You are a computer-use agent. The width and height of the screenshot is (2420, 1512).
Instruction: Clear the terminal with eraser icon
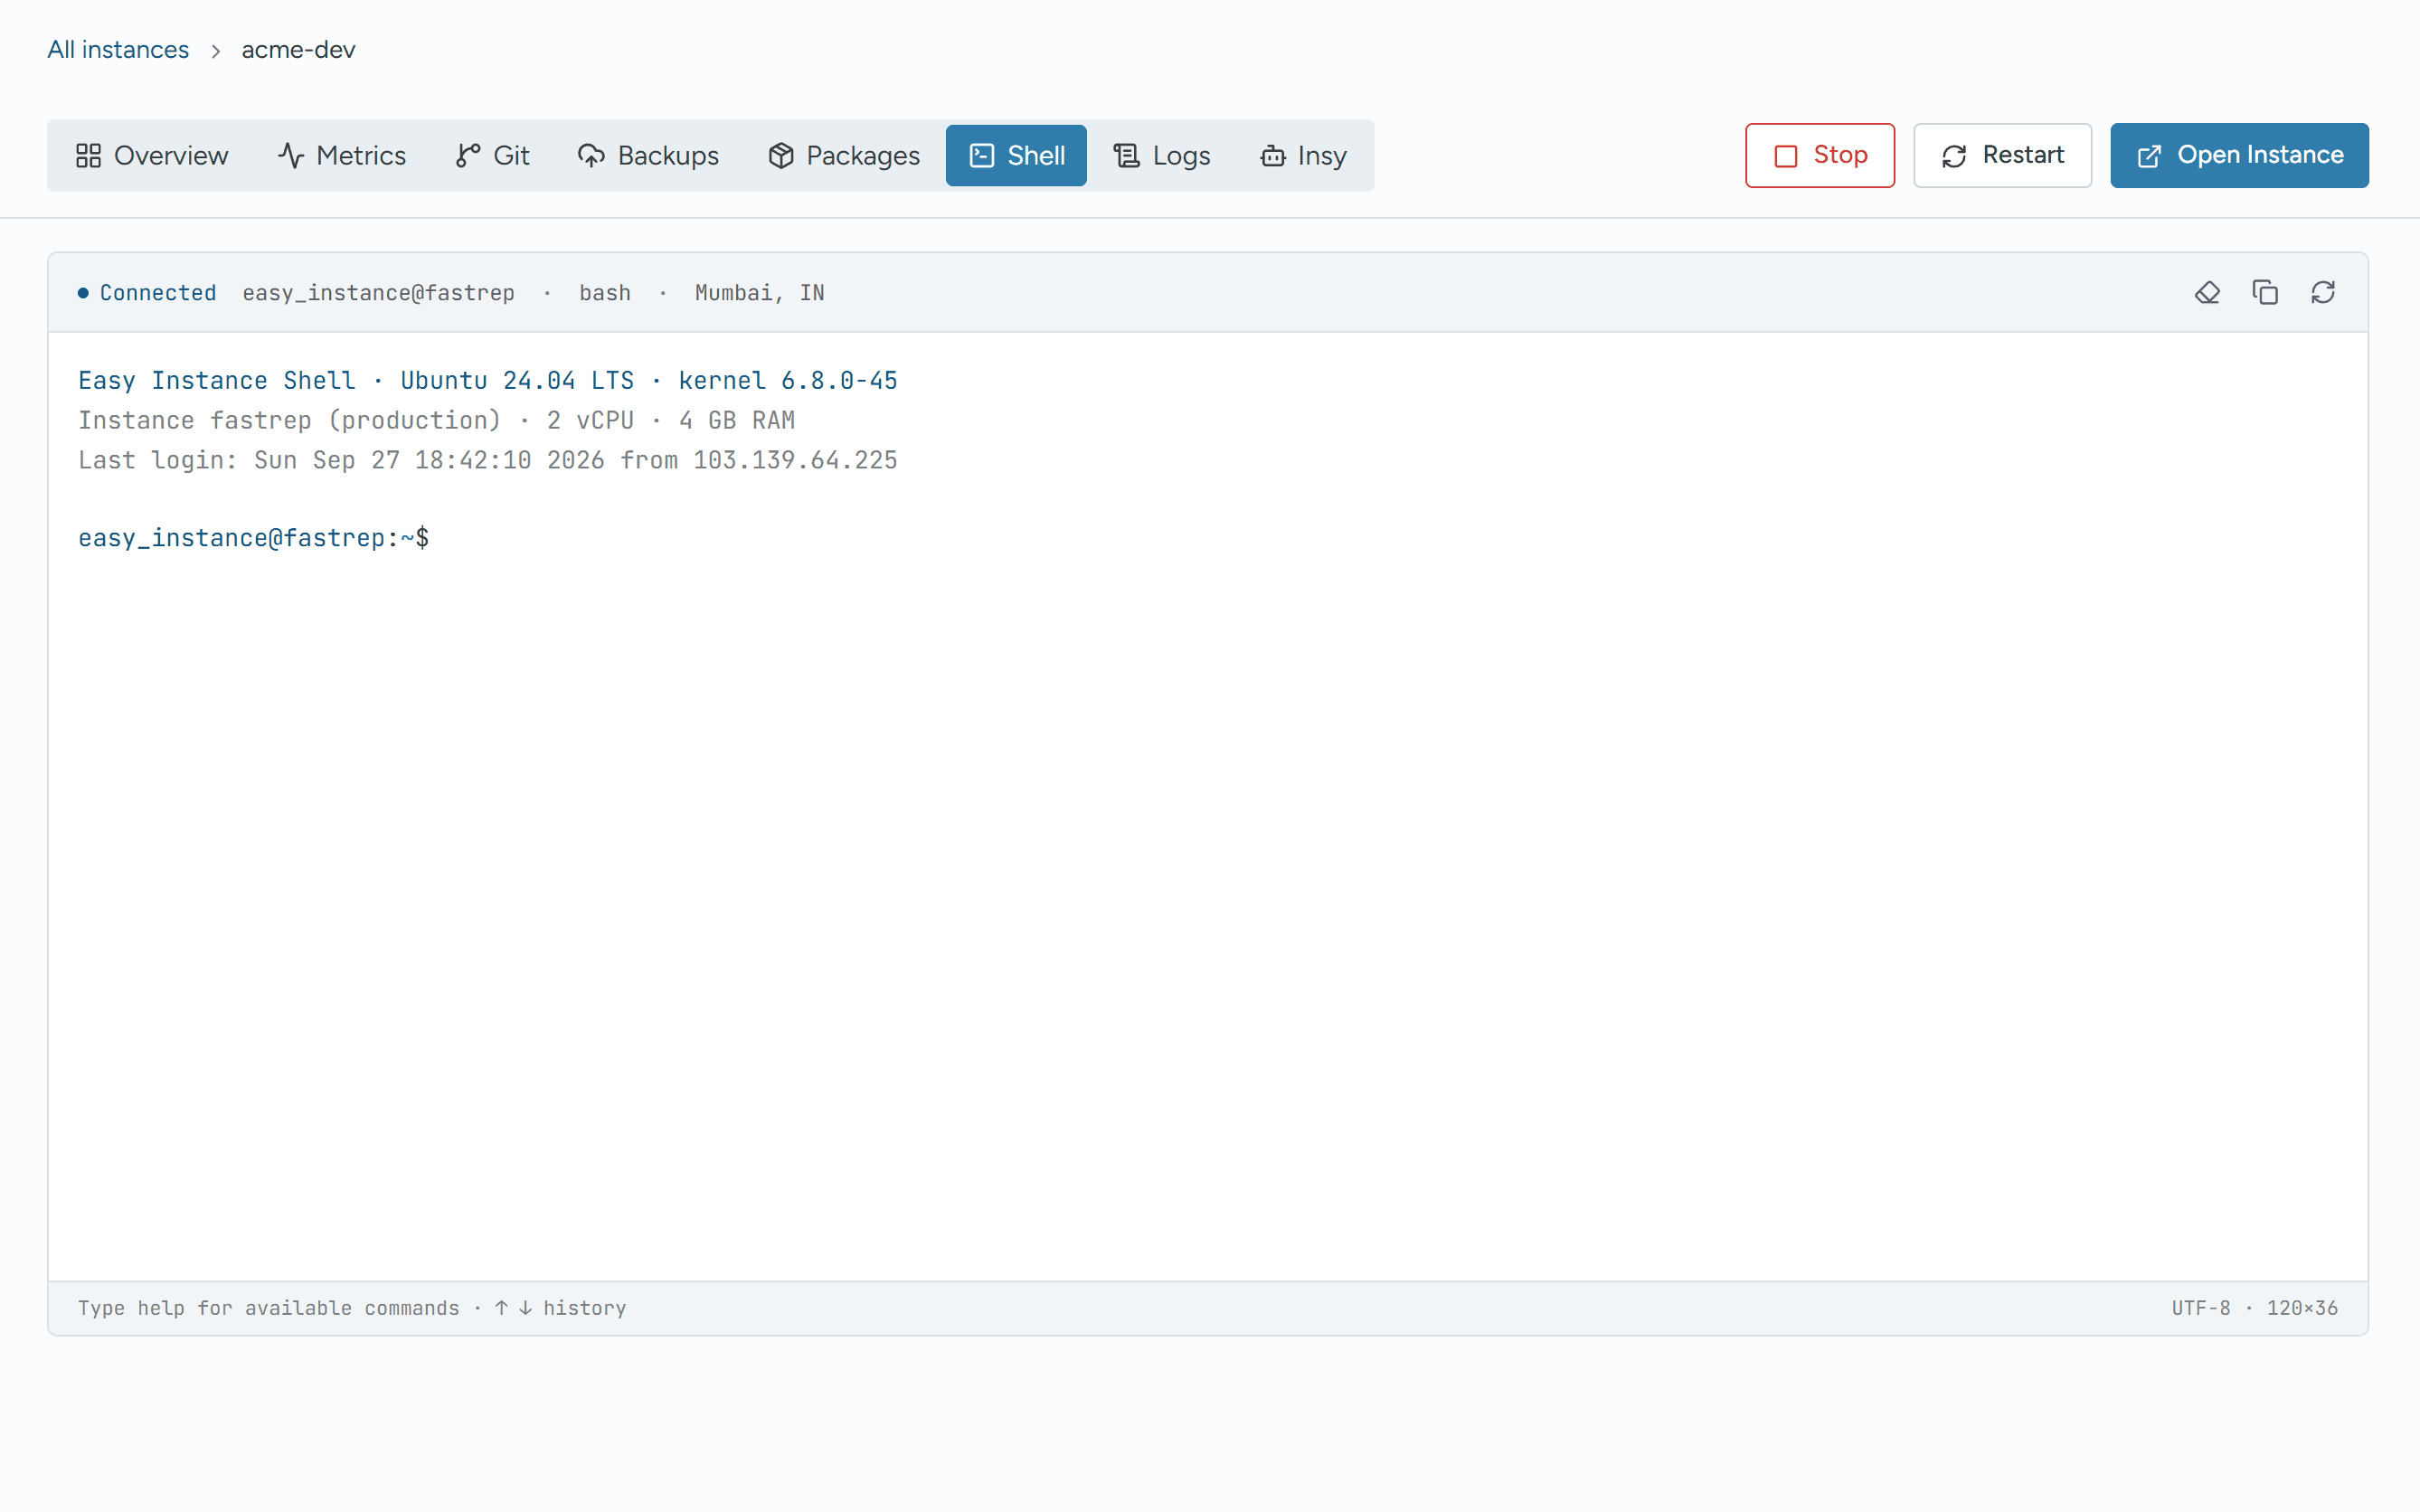(2207, 292)
